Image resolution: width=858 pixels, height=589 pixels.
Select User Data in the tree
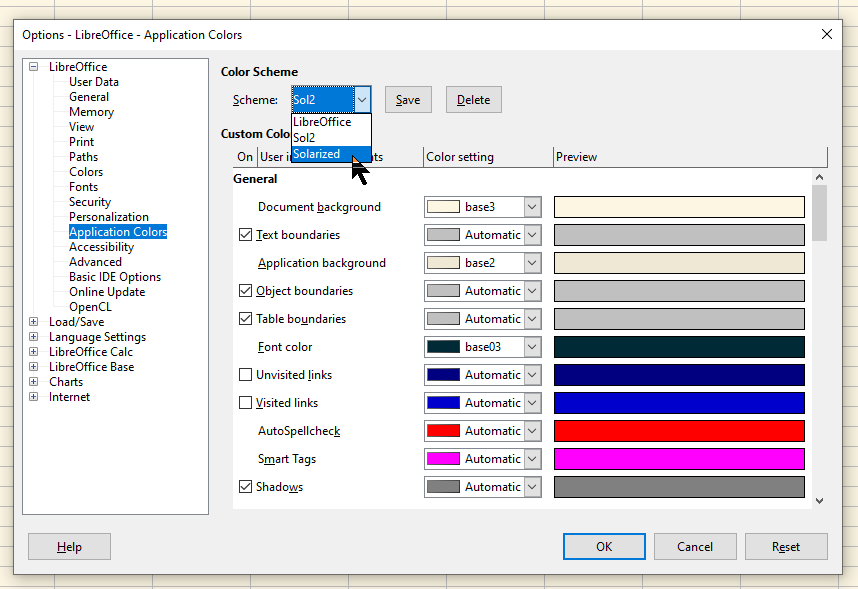[x=94, y=82]
